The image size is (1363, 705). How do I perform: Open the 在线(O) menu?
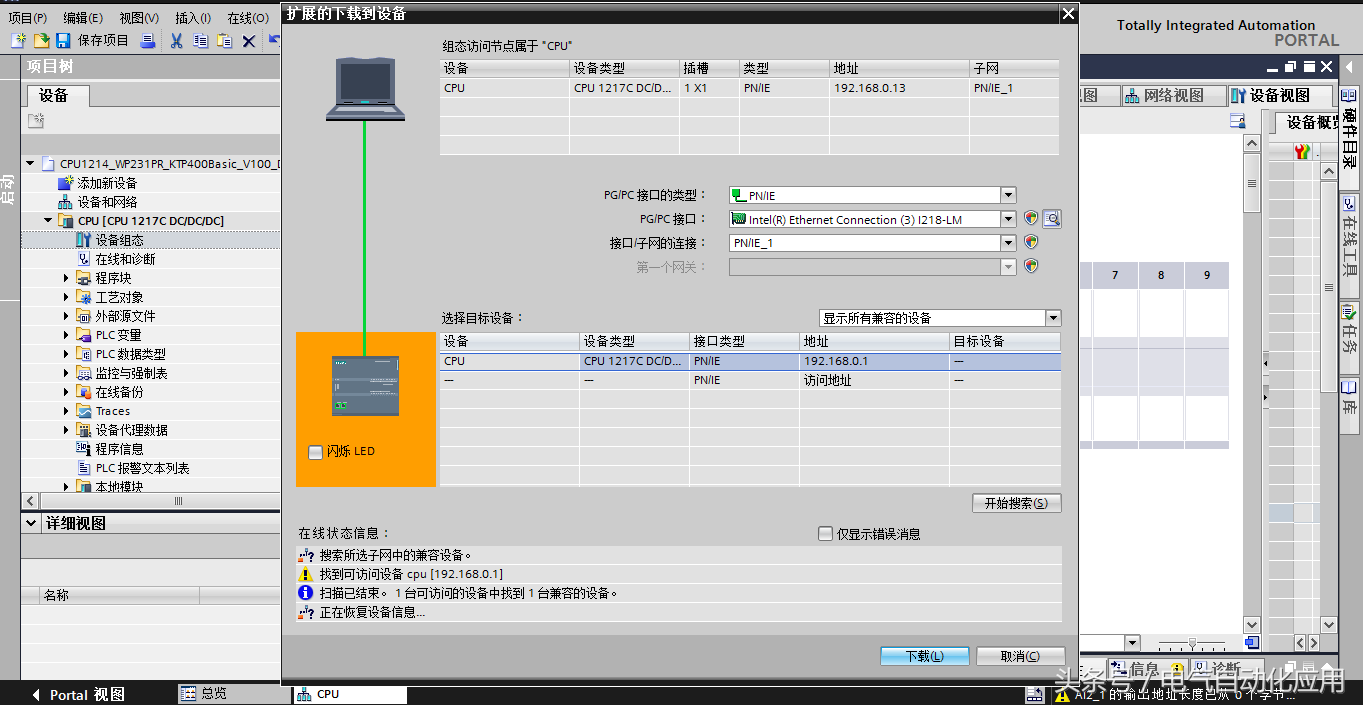(x=248, y=18)
